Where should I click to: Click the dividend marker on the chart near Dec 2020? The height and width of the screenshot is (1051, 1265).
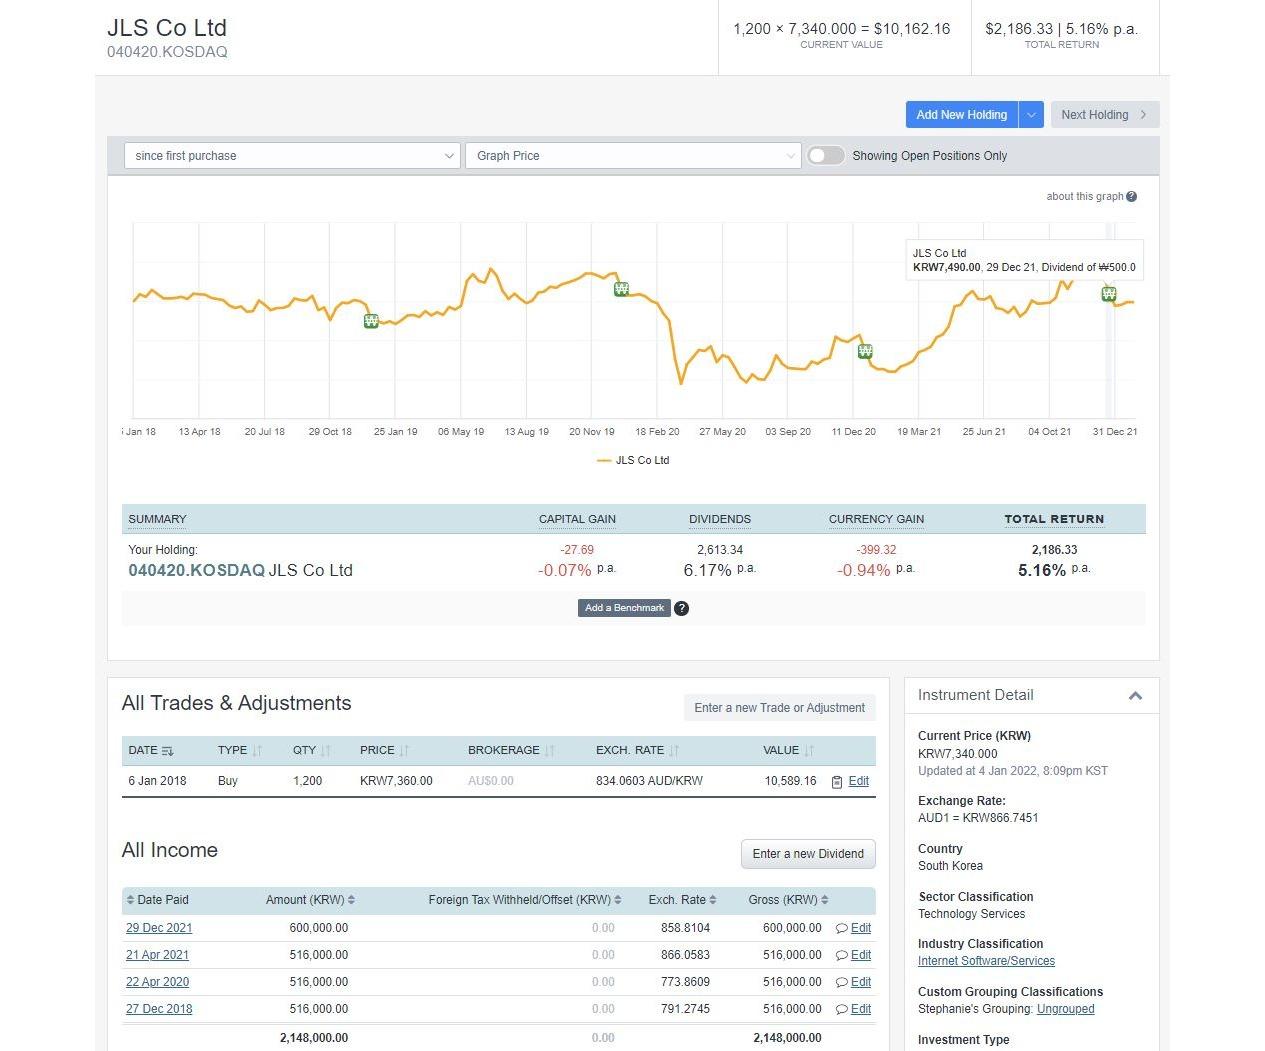pos(864,351)
